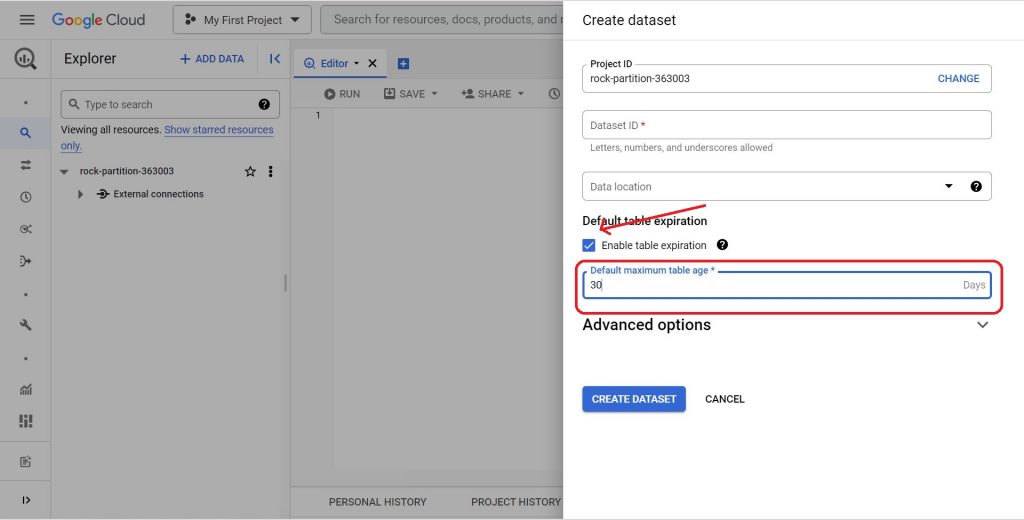Click CHANGE next to Project ID
Screen dimensions: 1024x520
click(958, 78)
